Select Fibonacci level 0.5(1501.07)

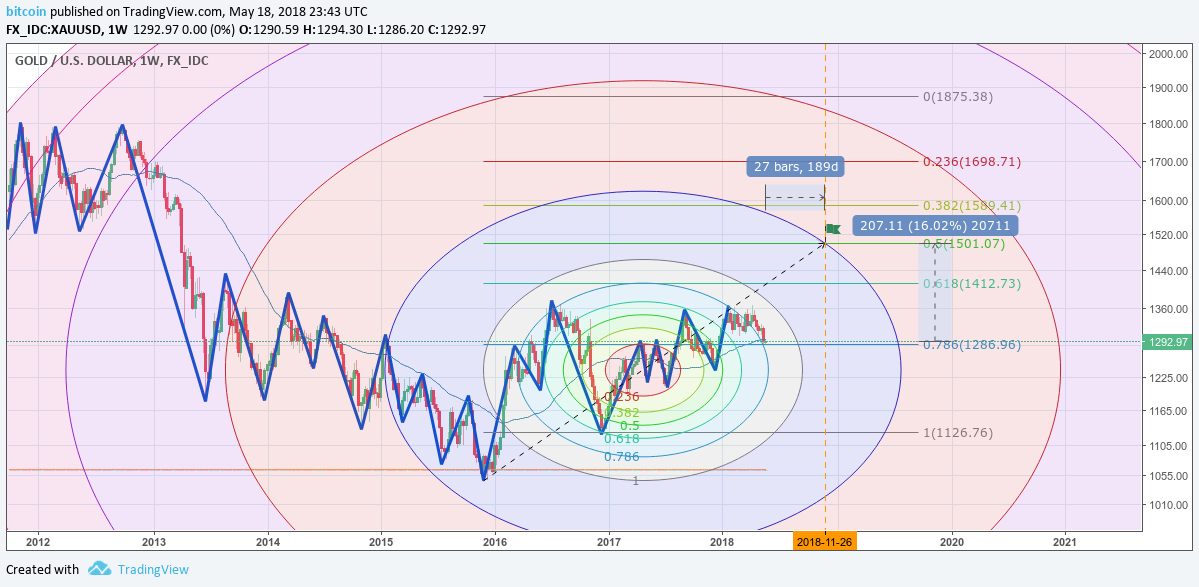963,244
